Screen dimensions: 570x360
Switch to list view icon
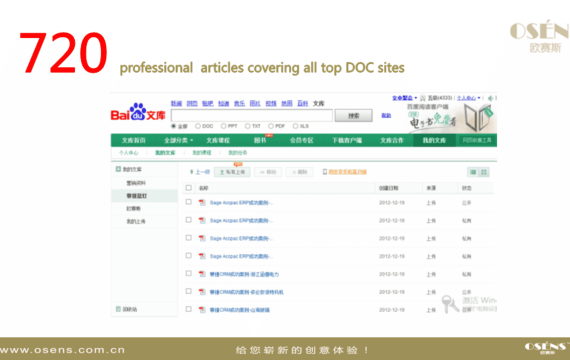coord(473,172)
